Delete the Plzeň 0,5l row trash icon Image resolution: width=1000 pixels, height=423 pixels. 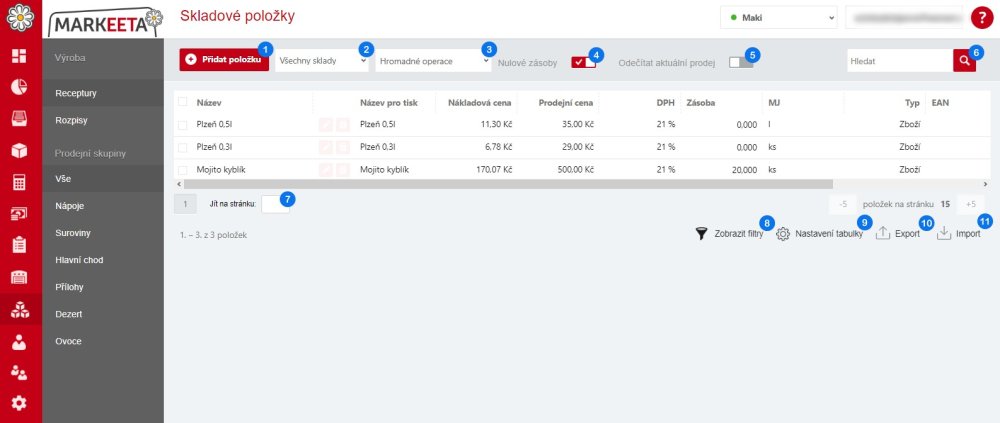click(342, 125)
